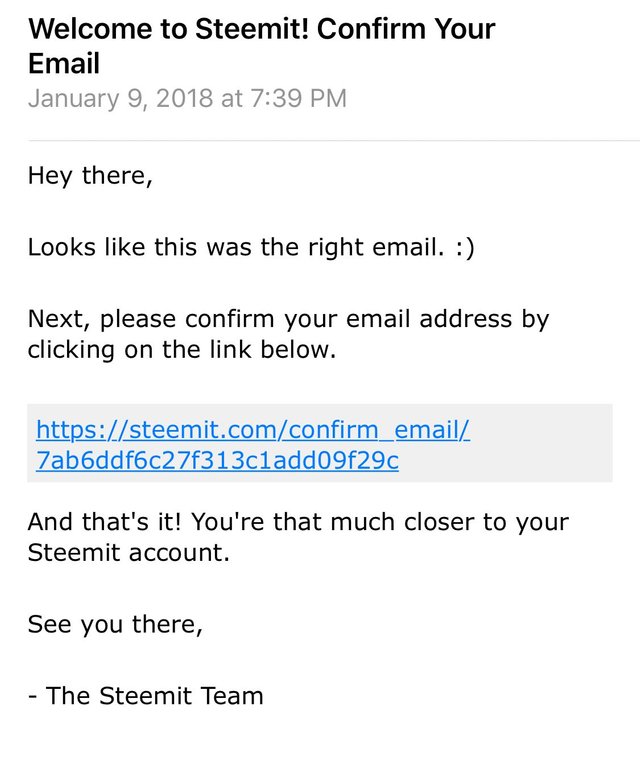Viewport: 640px width, 759px height.
Task: Click the word "Email" in the subject
Action: coord(64,64)
